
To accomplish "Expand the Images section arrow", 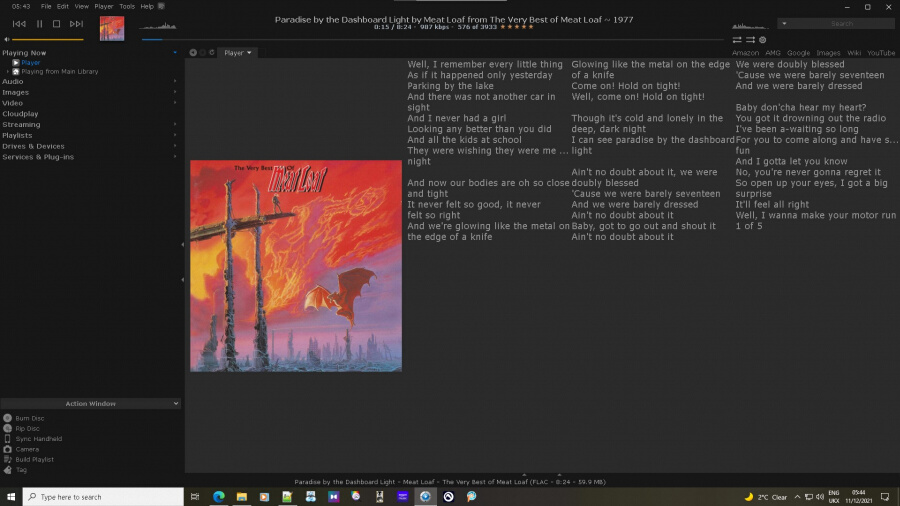I will click(175, 92).
